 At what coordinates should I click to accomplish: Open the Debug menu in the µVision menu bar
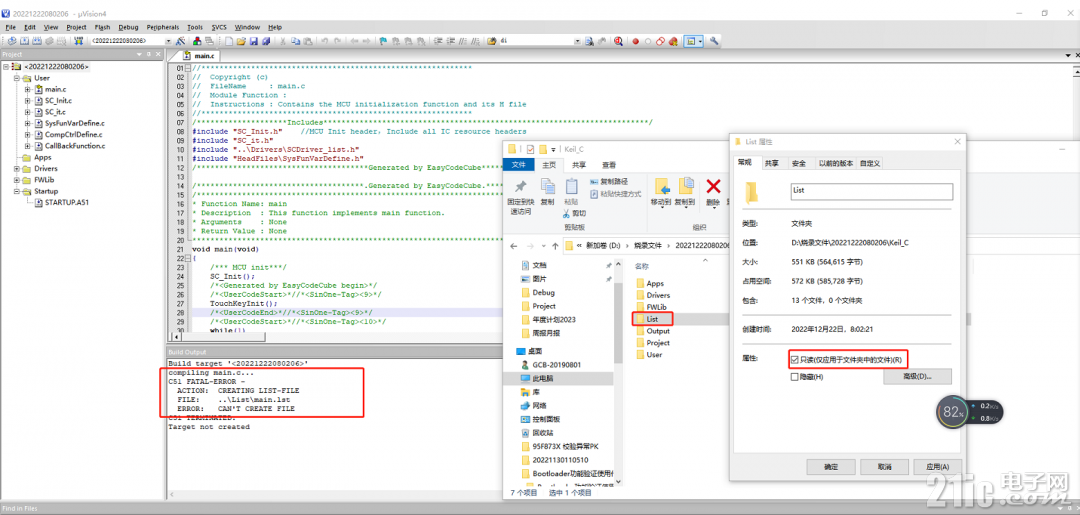coord(128,27)
